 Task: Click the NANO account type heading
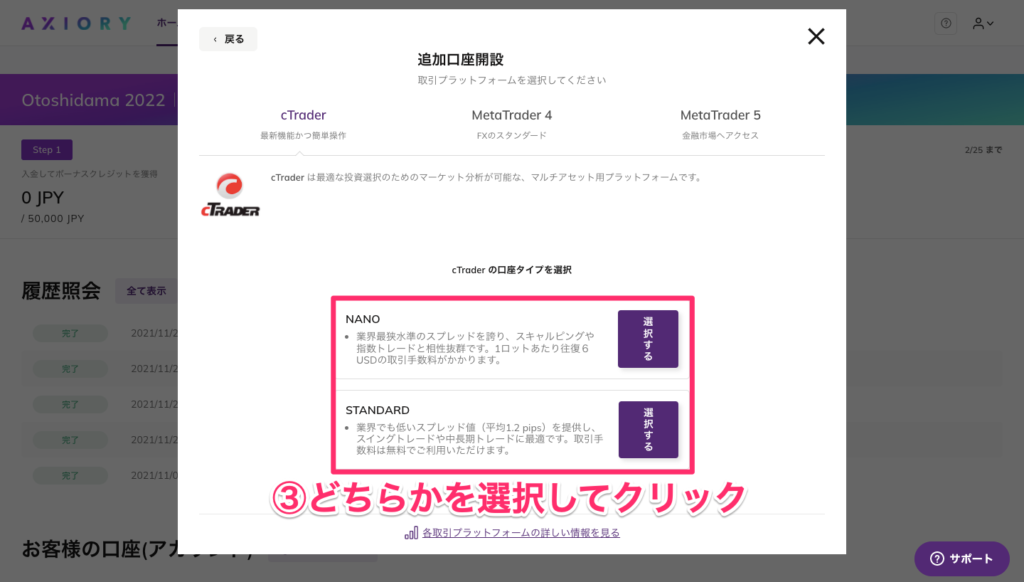pos(362,319)
